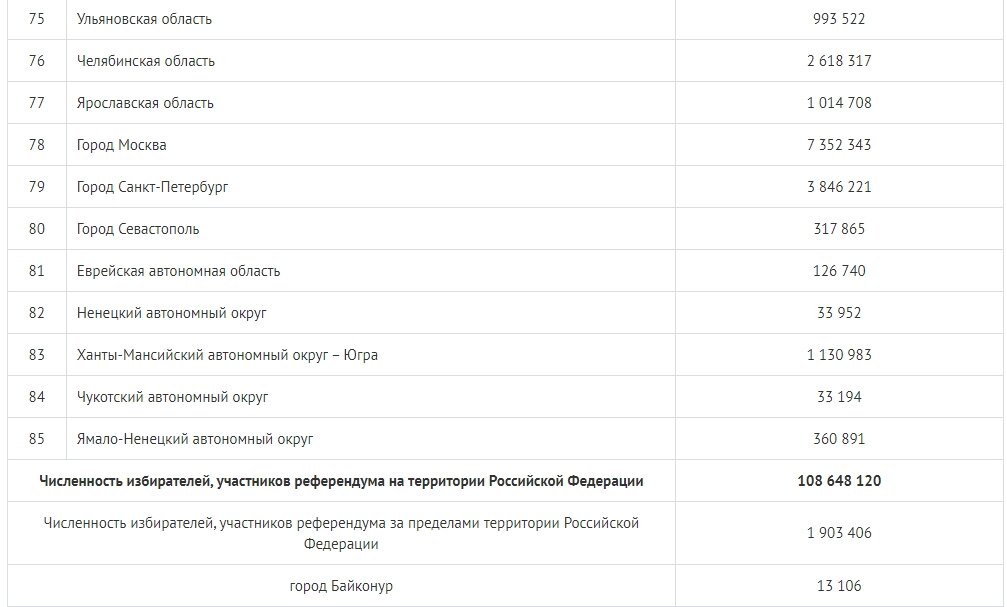
Task: Select Чукотский автономный округ cell
Action: pos(172,397)
